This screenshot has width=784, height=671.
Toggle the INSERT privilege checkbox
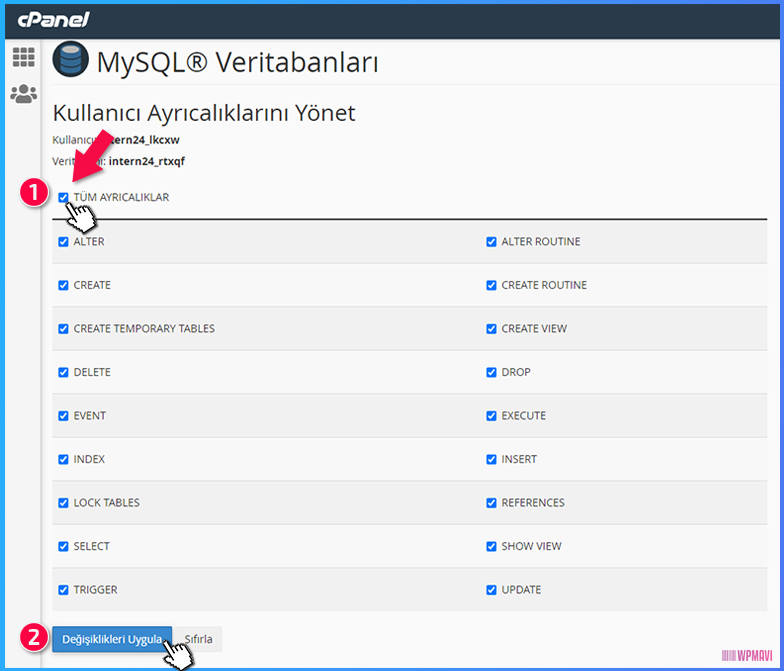click(491, 459)
